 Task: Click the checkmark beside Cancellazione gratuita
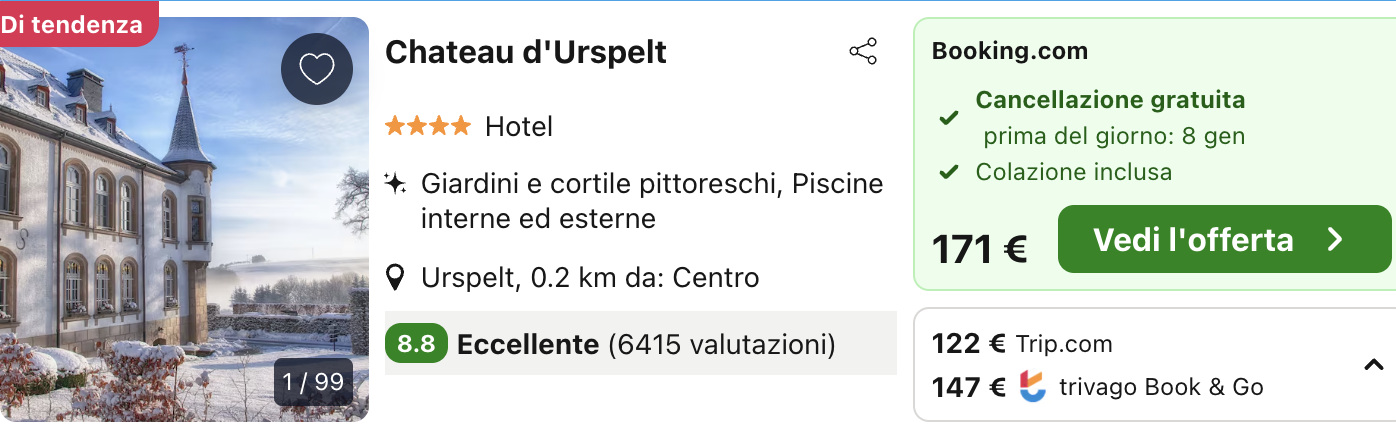point(948,118)
